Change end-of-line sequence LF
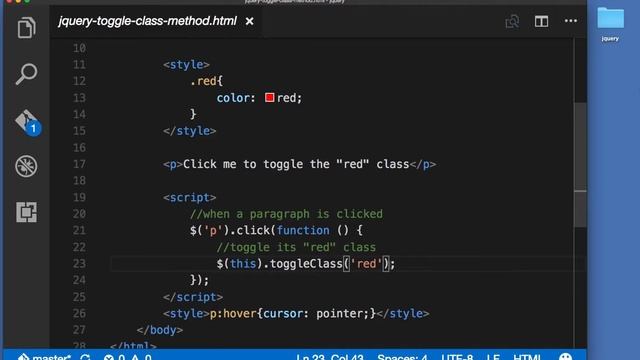 click(x=493, y=357)
